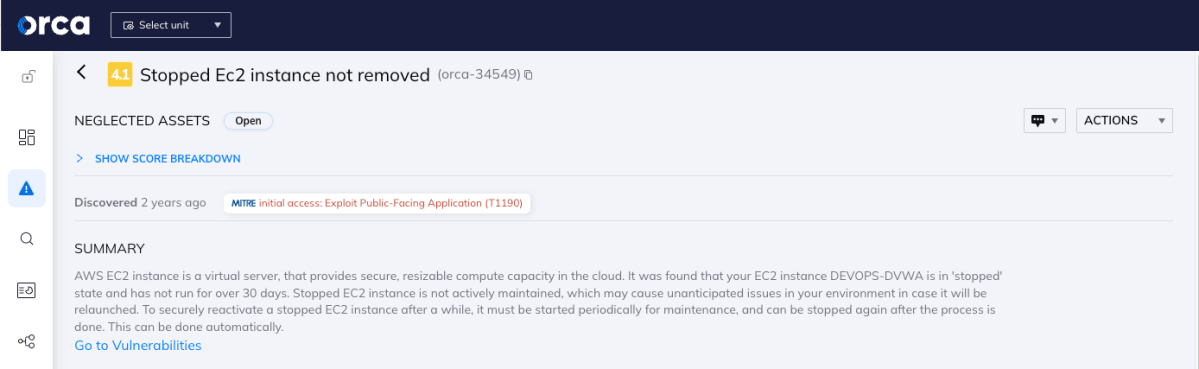Viewport: 1199px width, 369px height.
Task: Open the comment bubble dropdown
Action: 1045,121
